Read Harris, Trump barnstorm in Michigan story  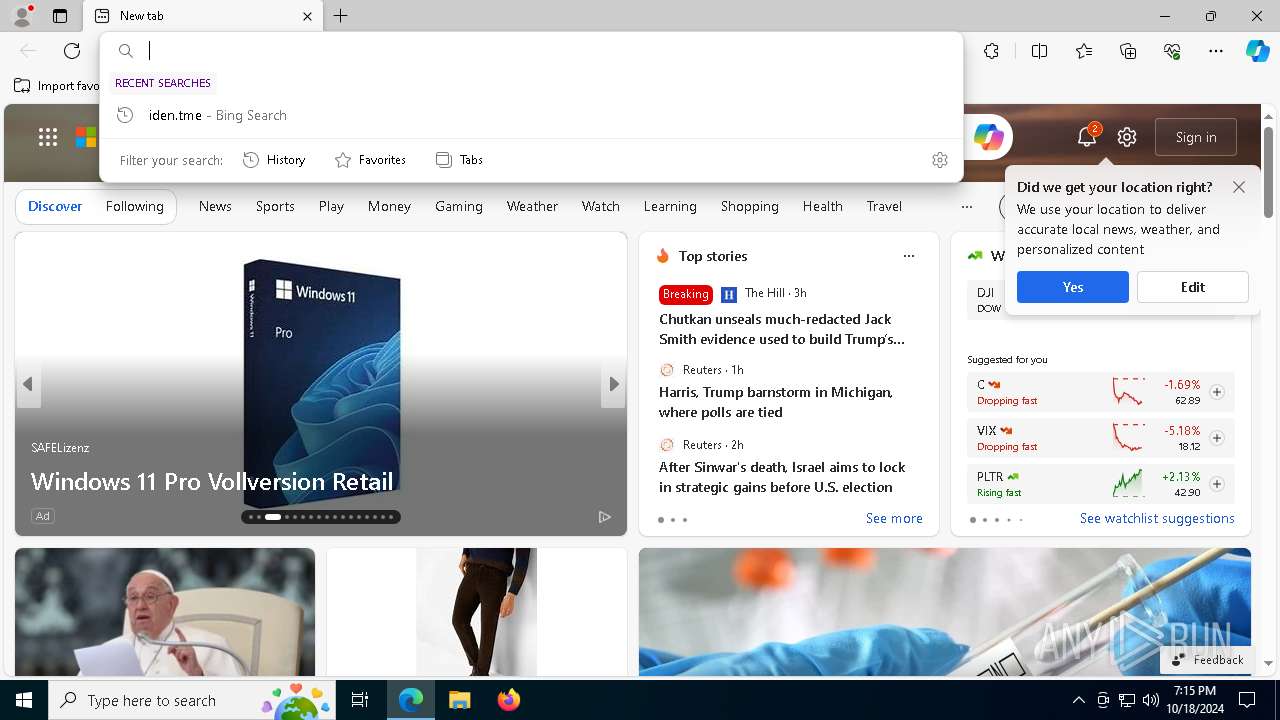tap(776, 402)
